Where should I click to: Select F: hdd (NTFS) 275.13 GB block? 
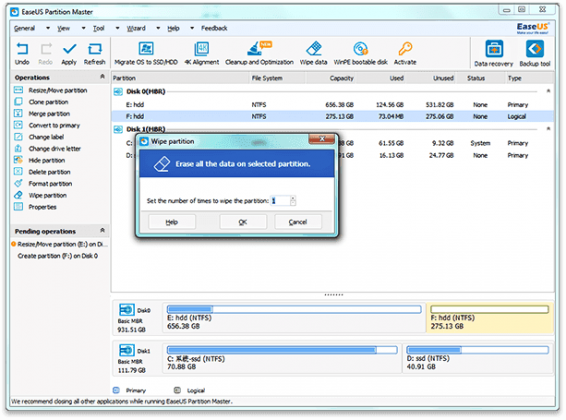[490, 318]
